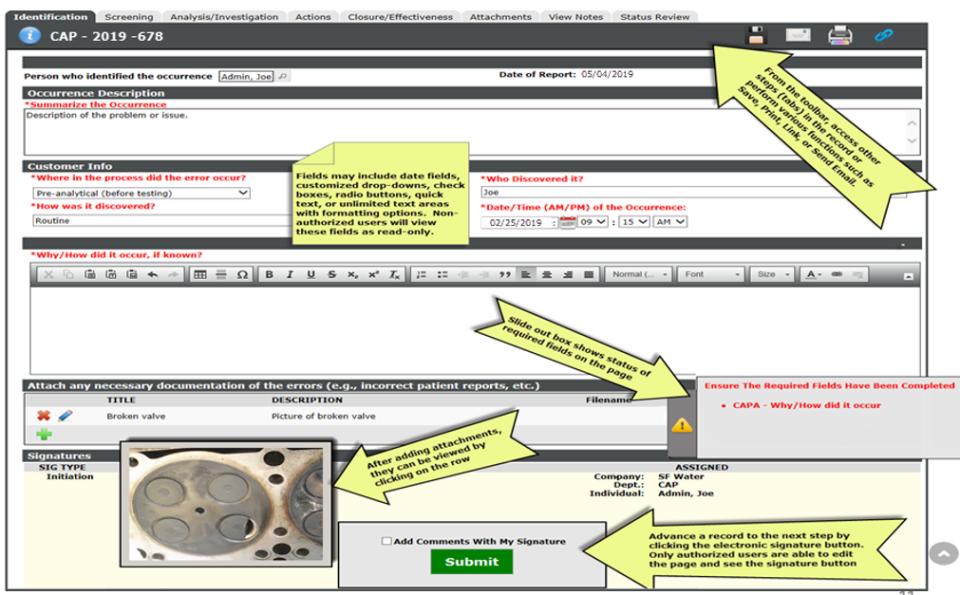Viewport: 960px width, 595px height.
Task: Send the record via the email envelope icon
Action: (x=797, y=34)
